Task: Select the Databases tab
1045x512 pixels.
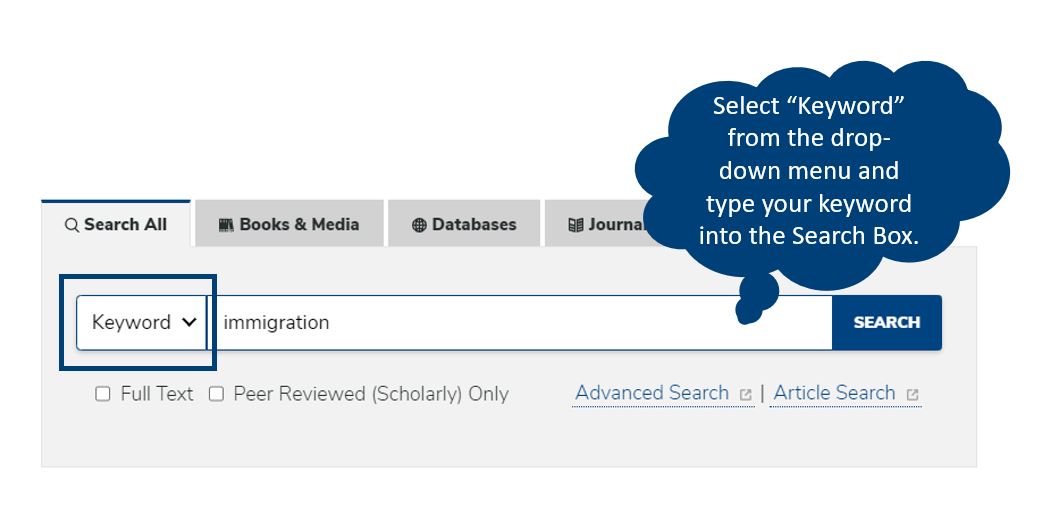Action: click(x=464, y=224)
